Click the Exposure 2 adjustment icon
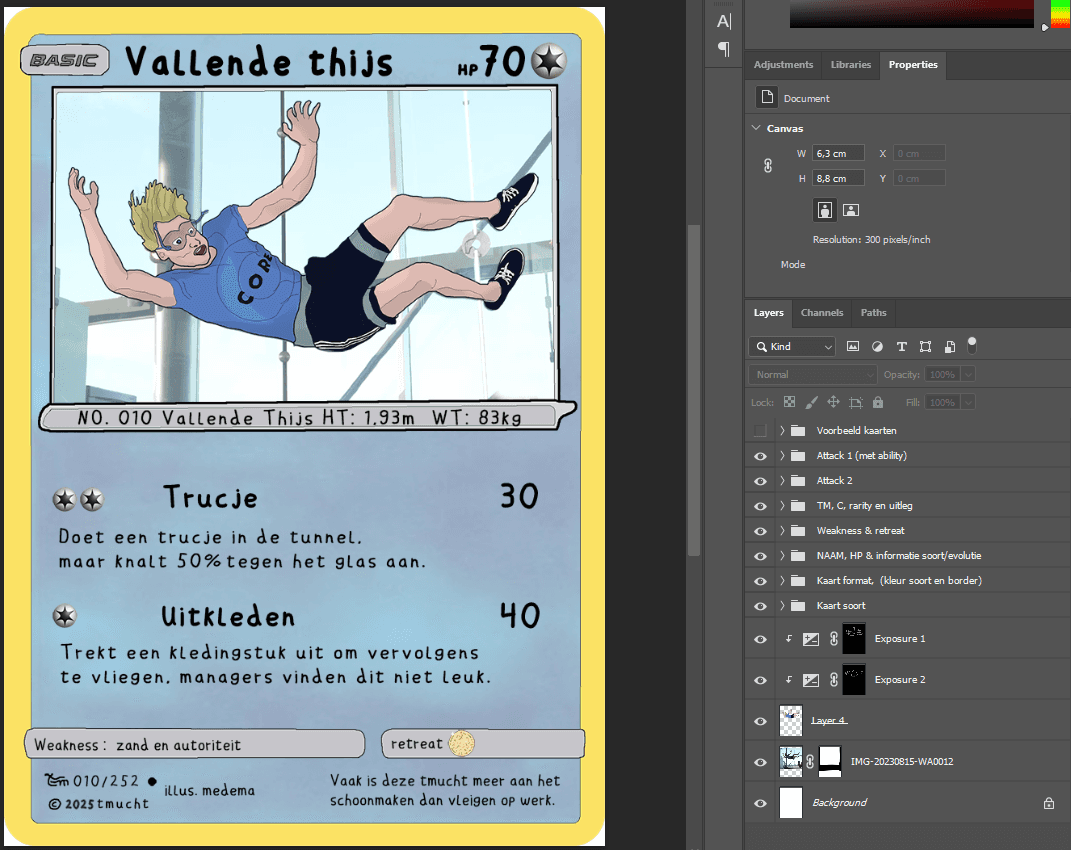 [811, 680]
